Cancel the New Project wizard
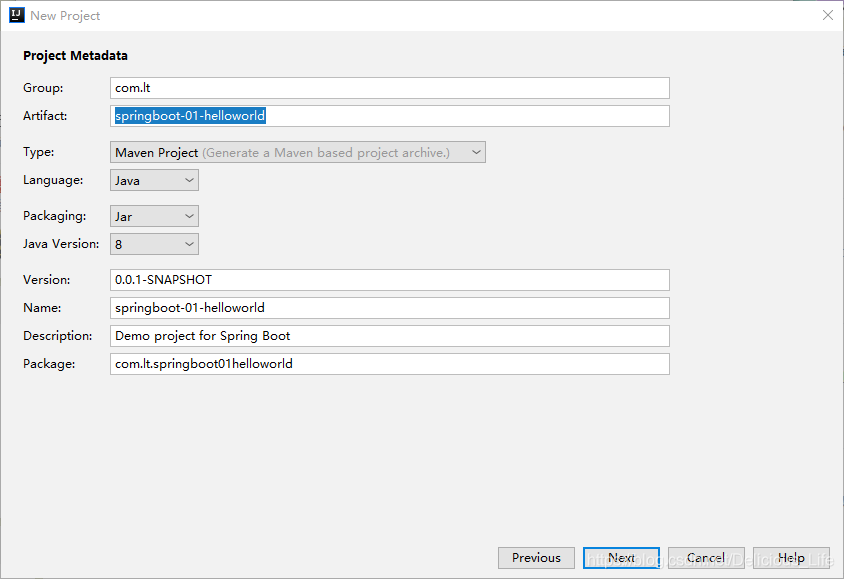Screen dimensions: 844x579 coord(706,558)
